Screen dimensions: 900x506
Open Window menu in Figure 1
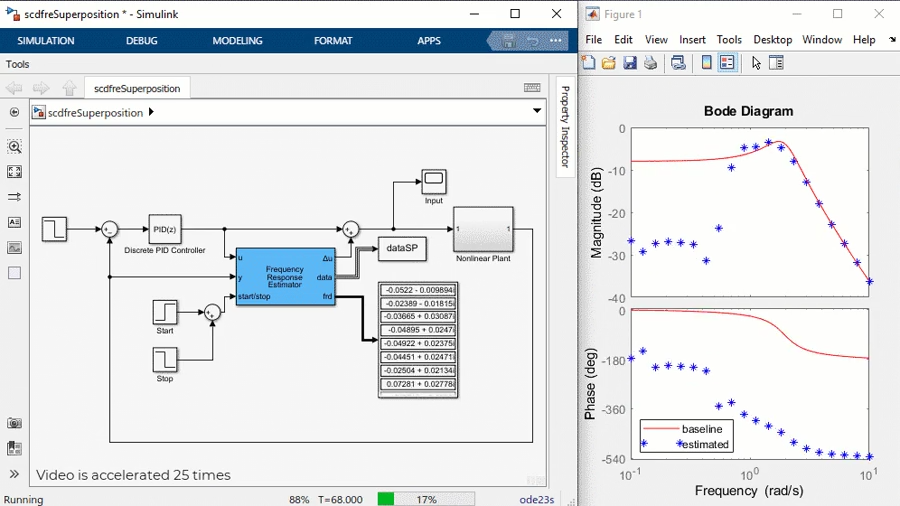pos(822,40)
